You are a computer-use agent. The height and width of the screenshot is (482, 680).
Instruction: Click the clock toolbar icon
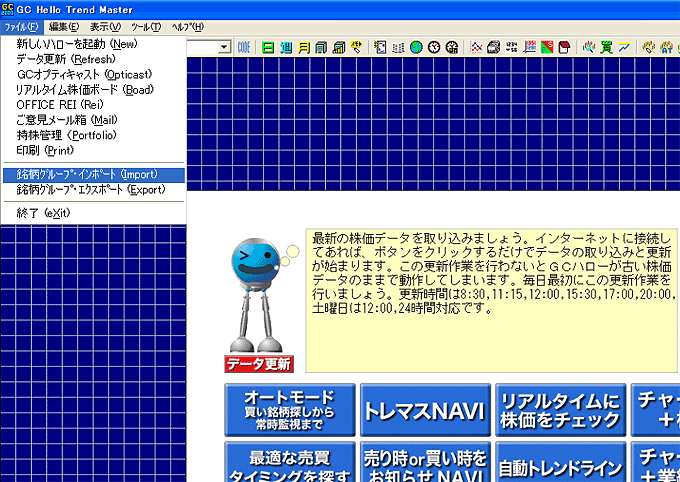(434, 47)
